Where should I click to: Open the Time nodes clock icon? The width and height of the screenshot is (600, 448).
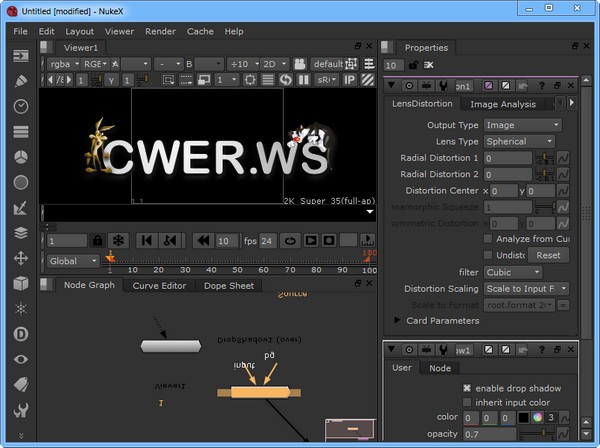[21, 106]
